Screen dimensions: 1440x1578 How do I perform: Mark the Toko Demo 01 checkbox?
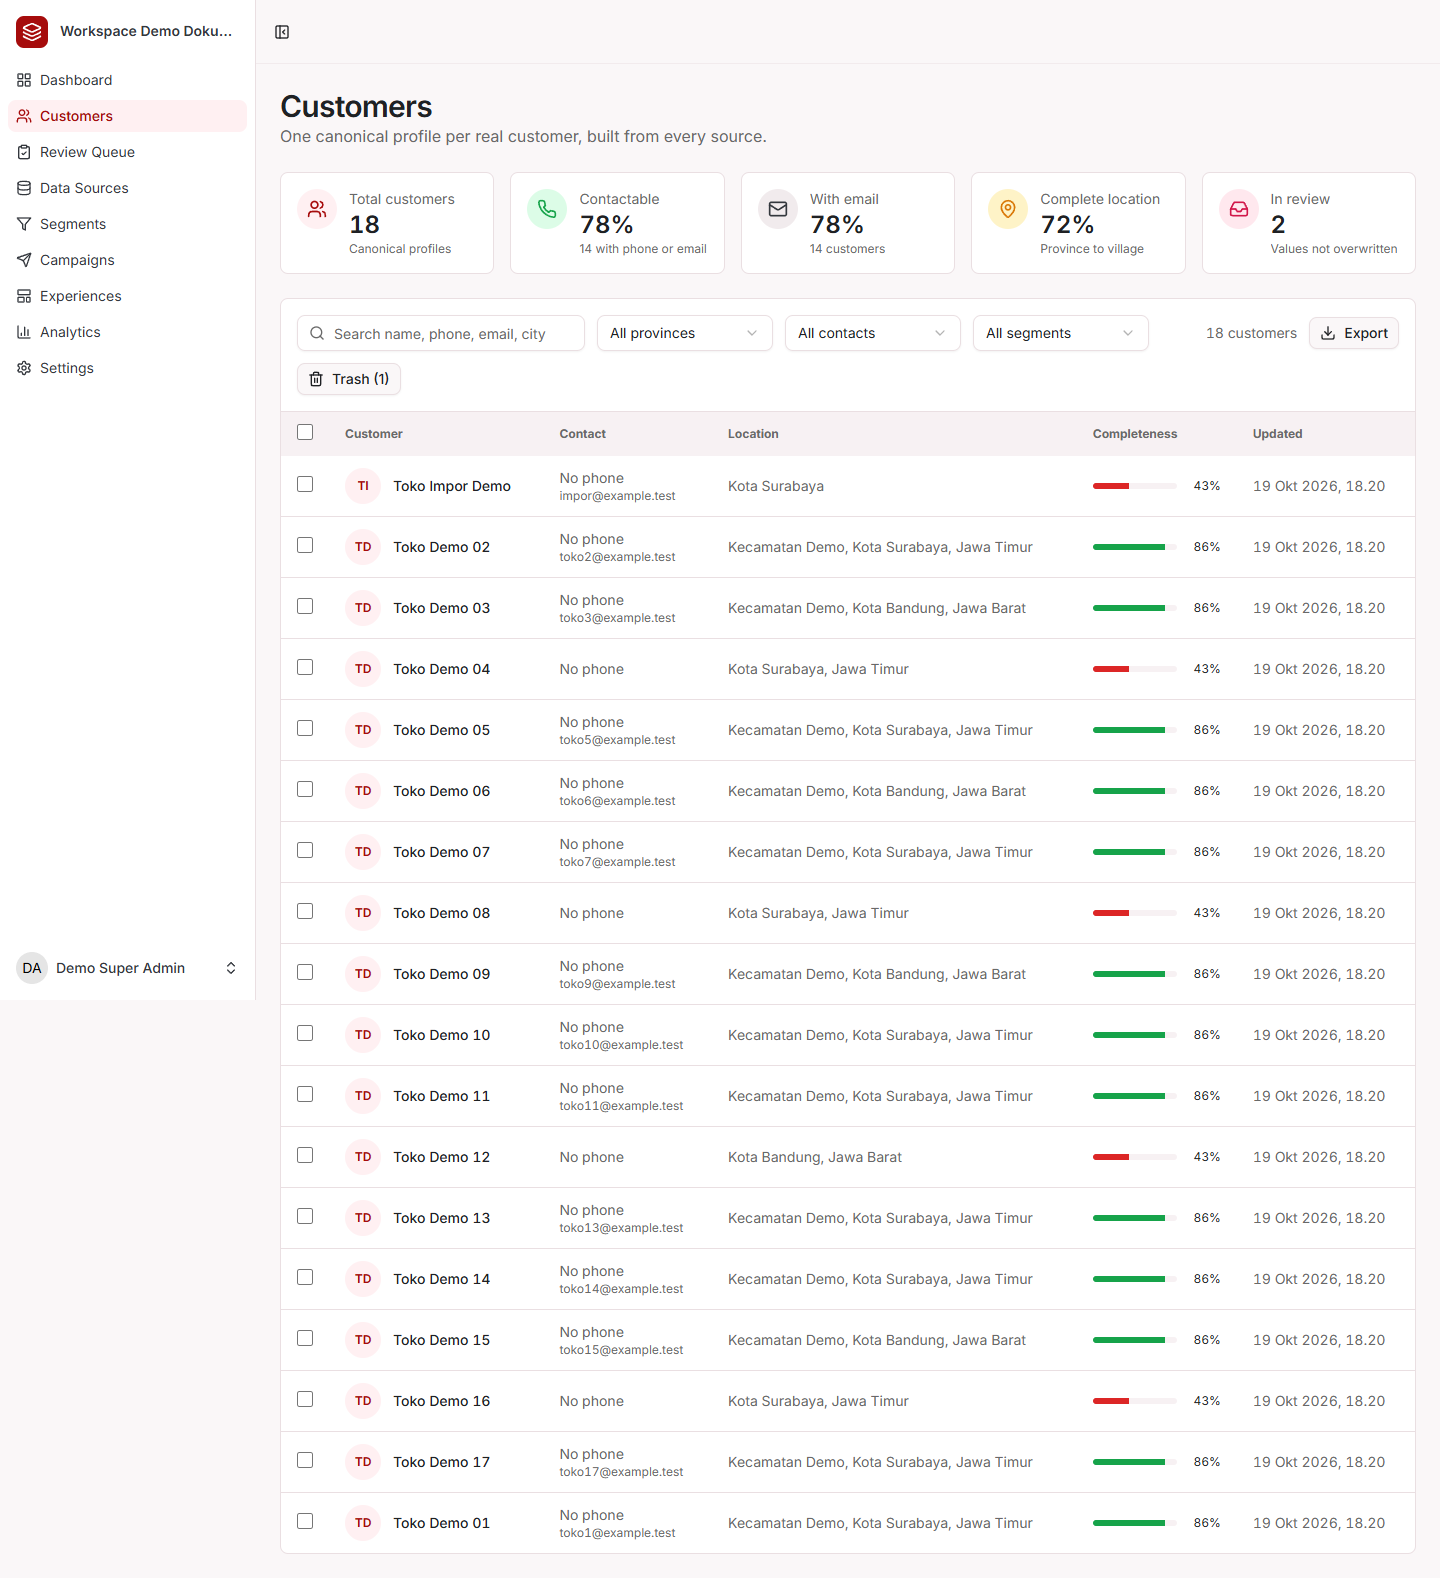[x=305, y=1521]
